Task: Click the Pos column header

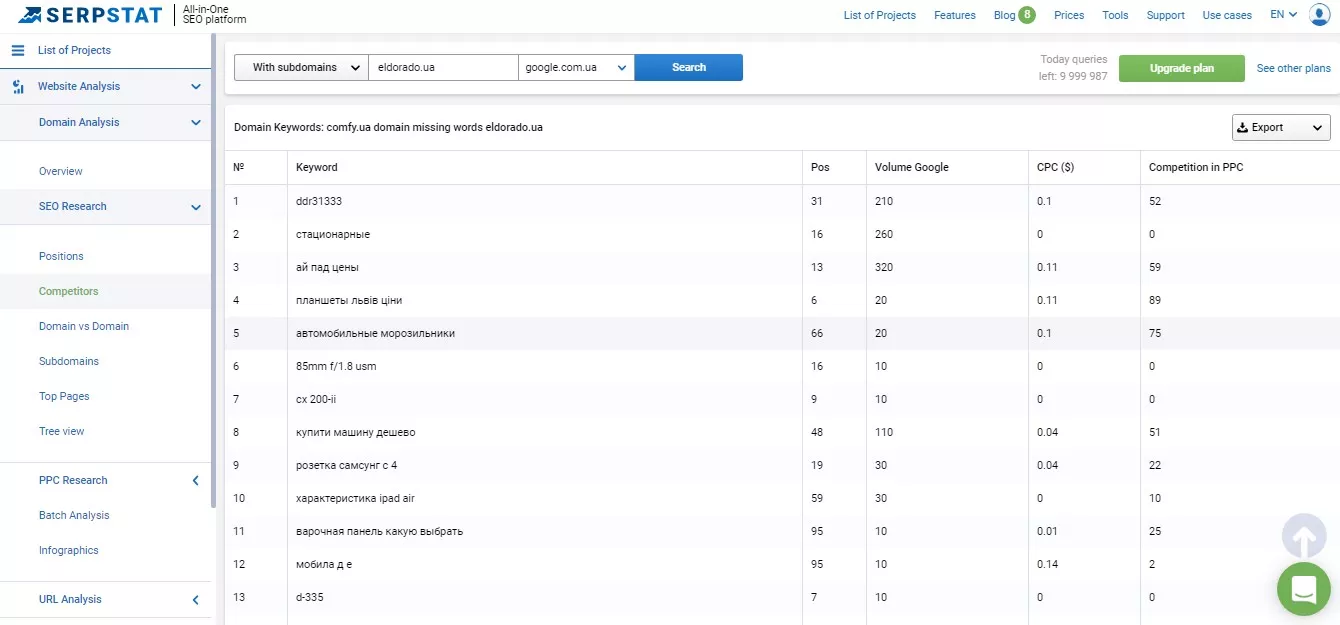Action: (820, 167)
